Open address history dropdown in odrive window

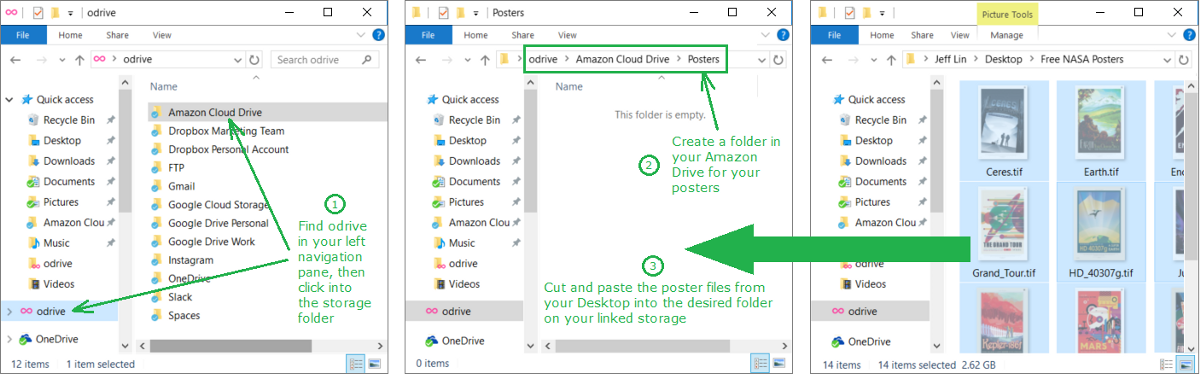(238, 60)
